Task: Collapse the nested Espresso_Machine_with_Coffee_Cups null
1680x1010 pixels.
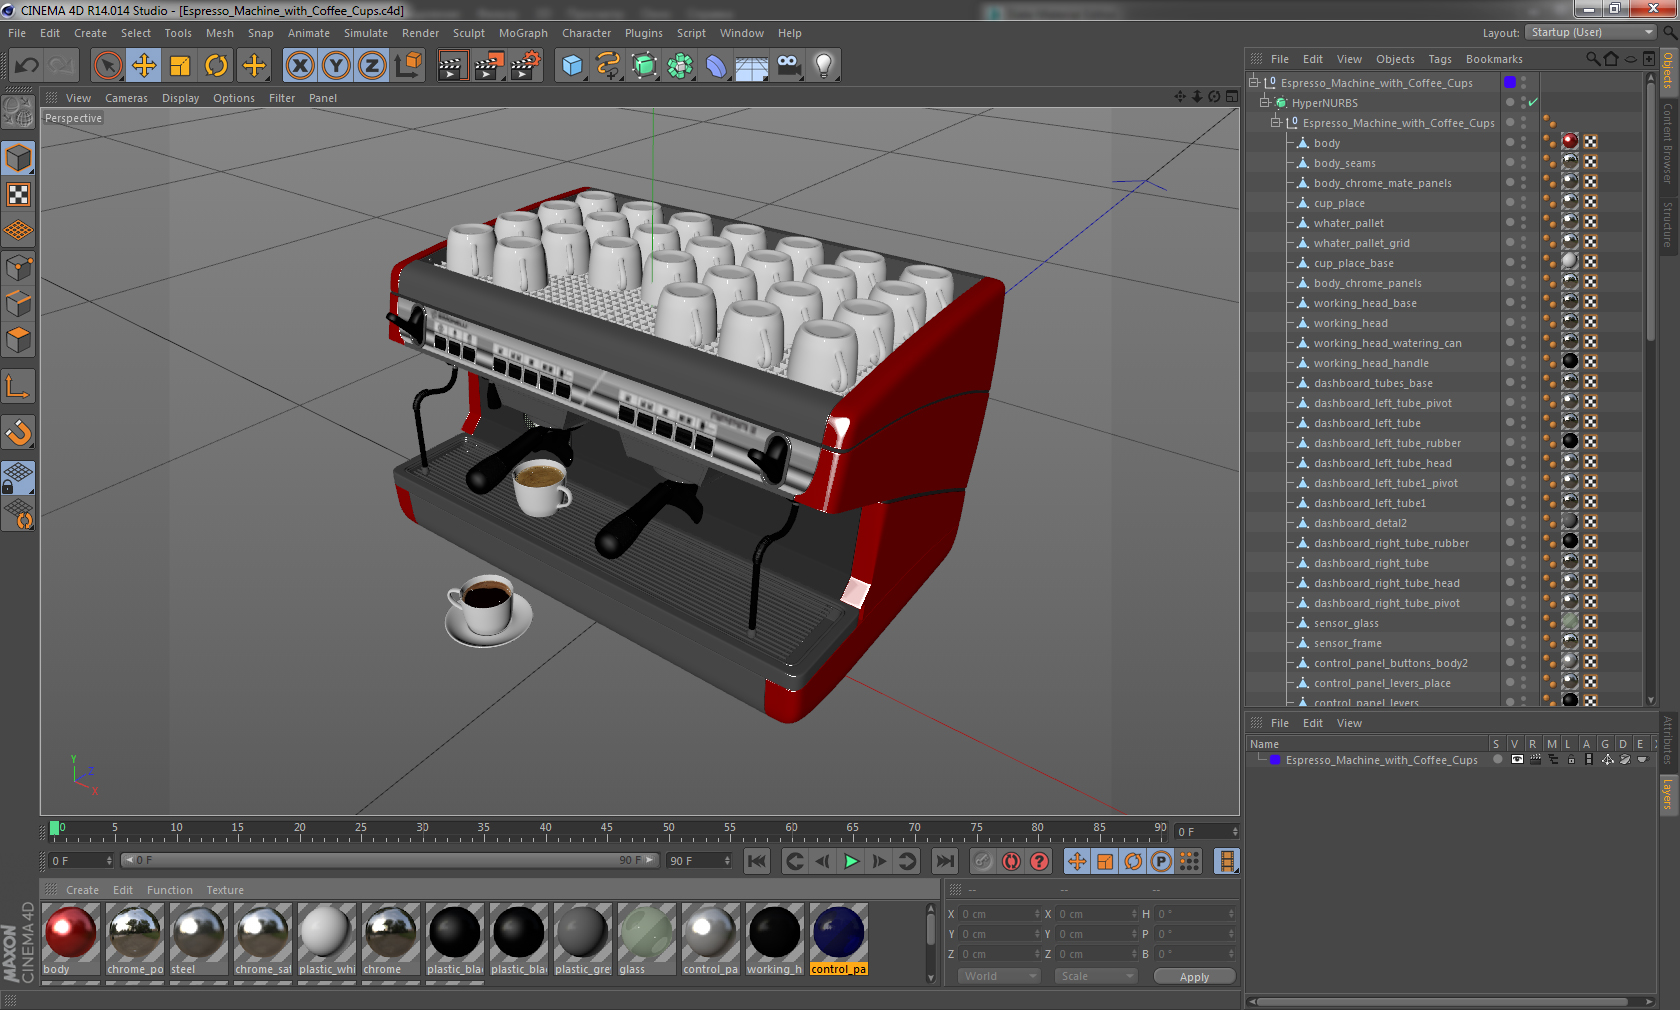Action: [x=1276, y=123]
